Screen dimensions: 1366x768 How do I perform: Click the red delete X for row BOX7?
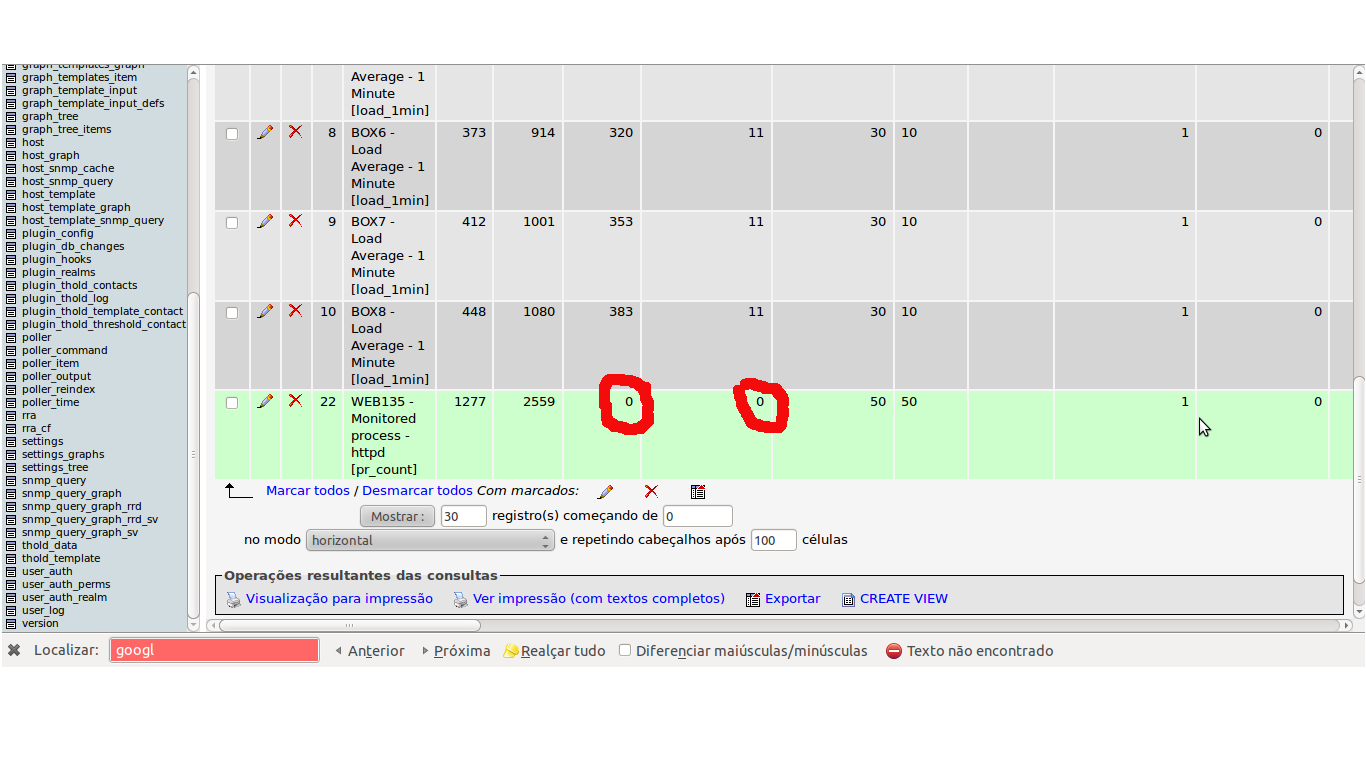[x=295, y=221]
